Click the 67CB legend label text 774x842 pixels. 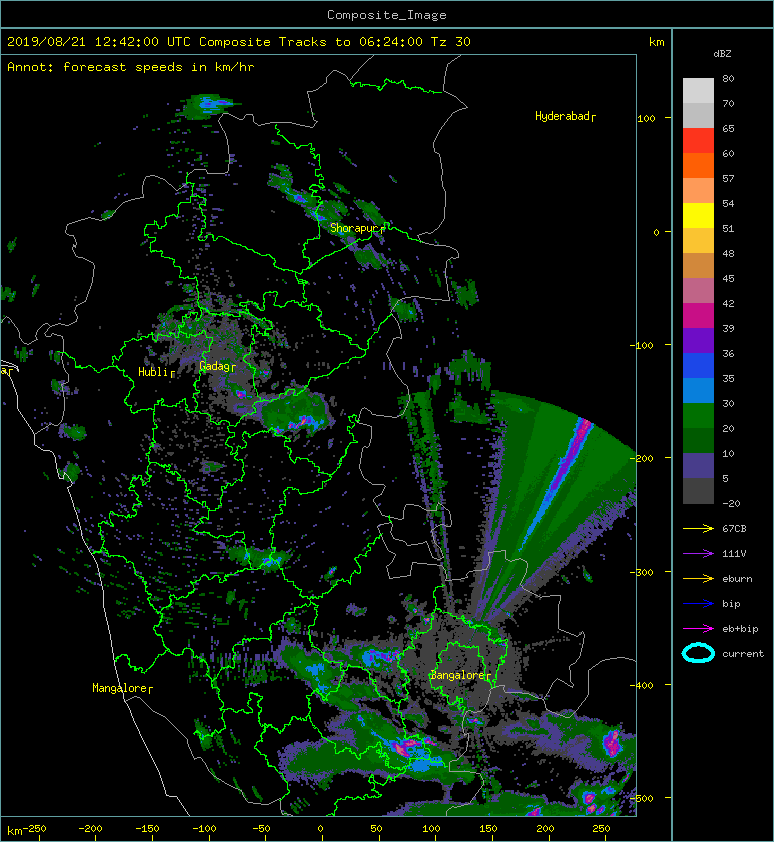click(734, 528)
